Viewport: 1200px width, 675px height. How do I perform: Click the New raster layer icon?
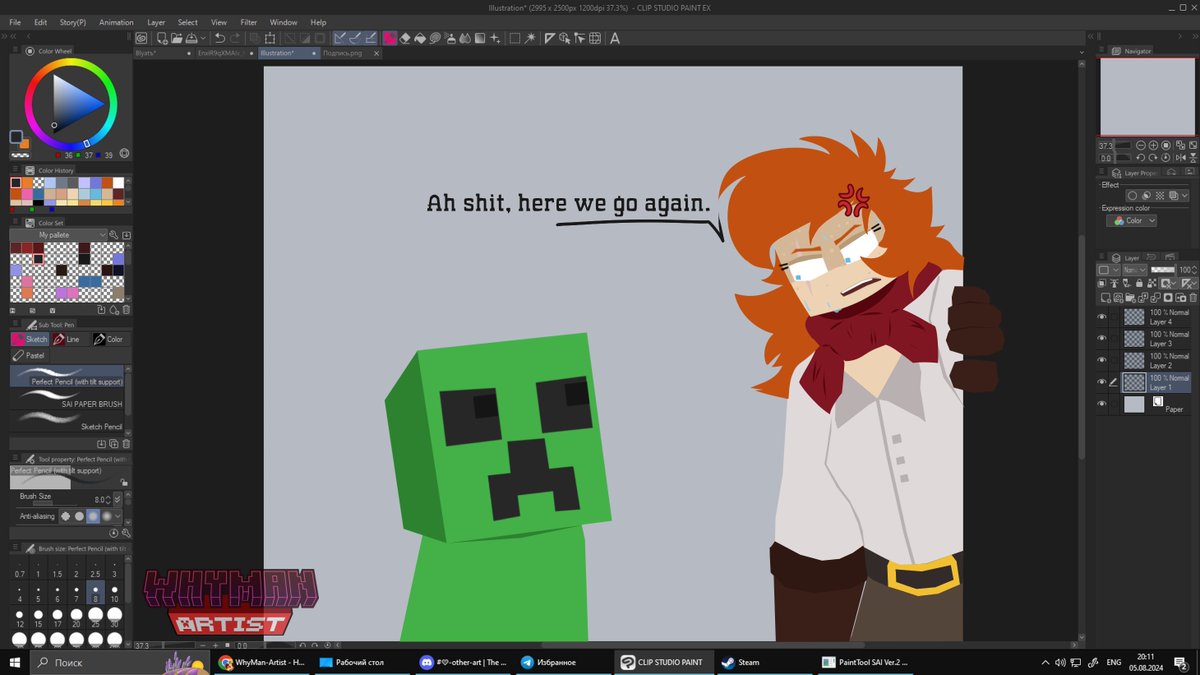[1105, 297]
